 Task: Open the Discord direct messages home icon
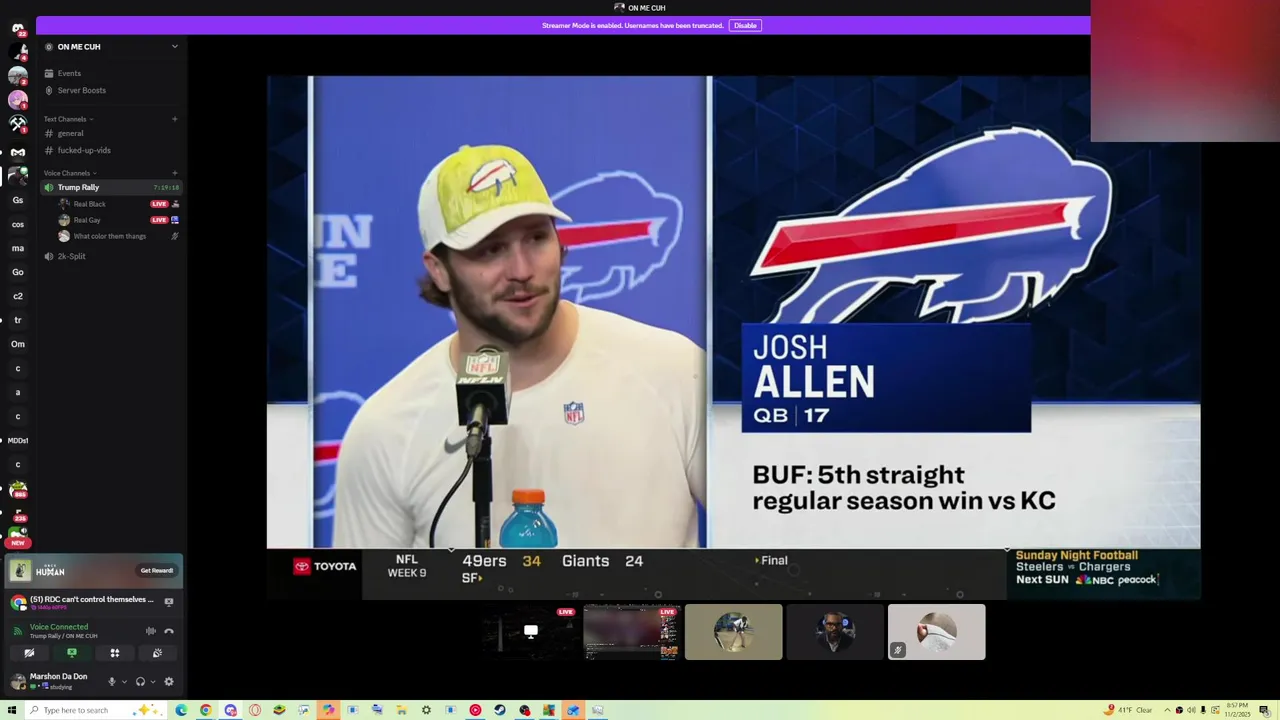pyautogui.click(x=18, y=29)
